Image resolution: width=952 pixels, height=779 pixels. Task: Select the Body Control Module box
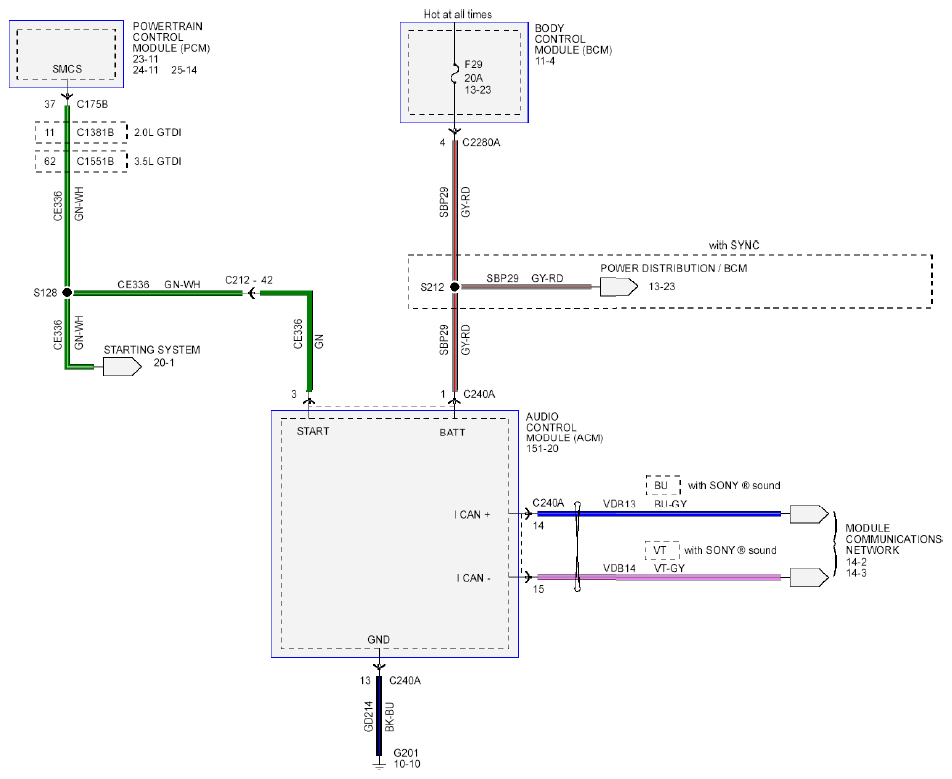click(464, 72)
